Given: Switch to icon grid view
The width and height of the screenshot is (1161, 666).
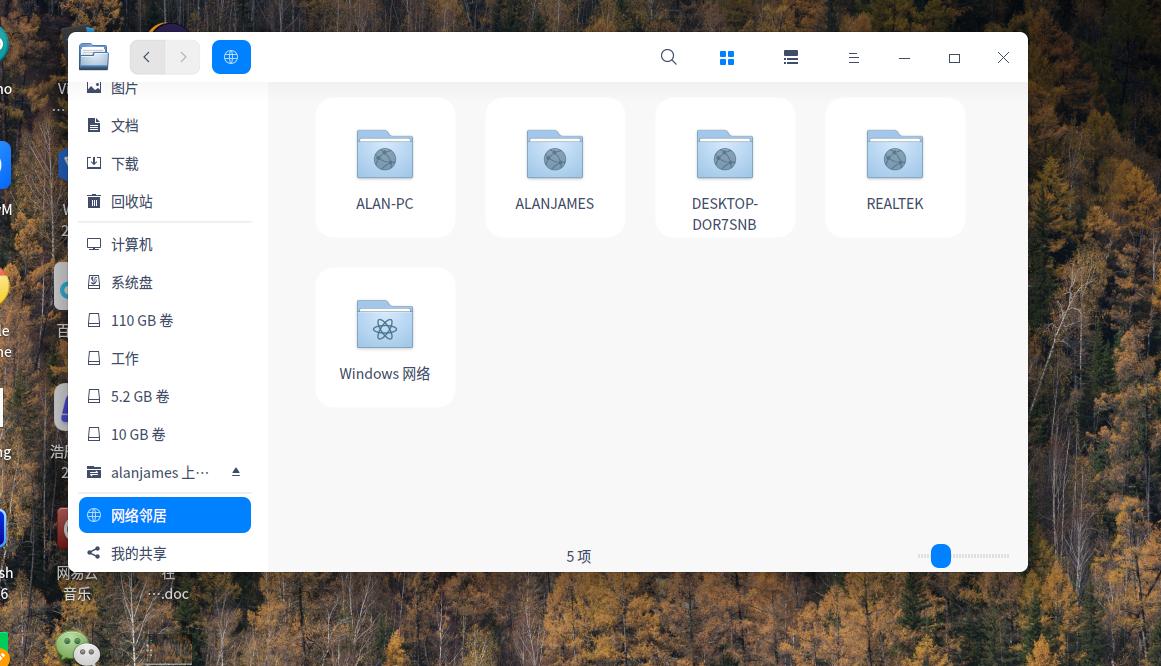Looking at the screenshot, I should pyautogui.click(x=727, y=58).
